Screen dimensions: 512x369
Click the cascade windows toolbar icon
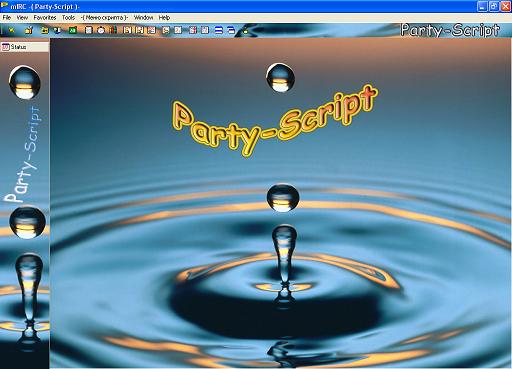coord(231,30)
